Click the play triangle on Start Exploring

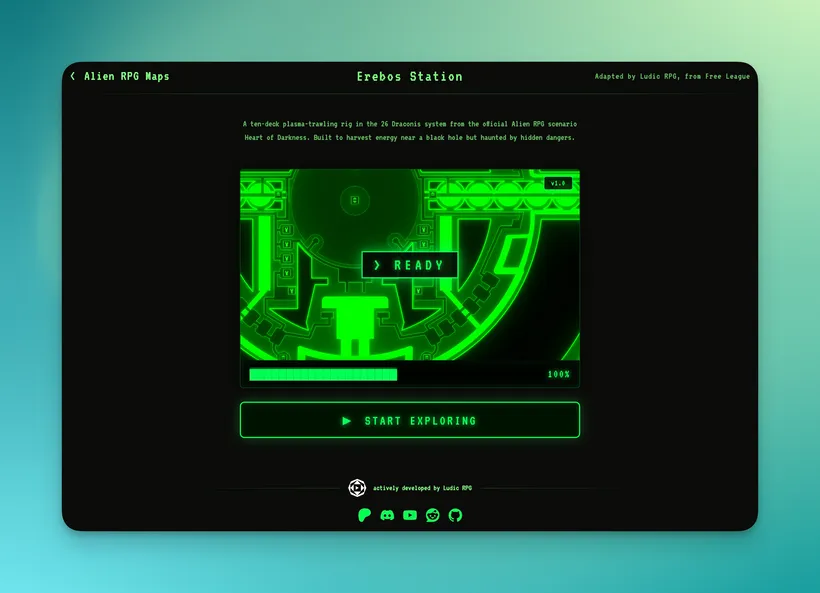[x=346, y=420]
